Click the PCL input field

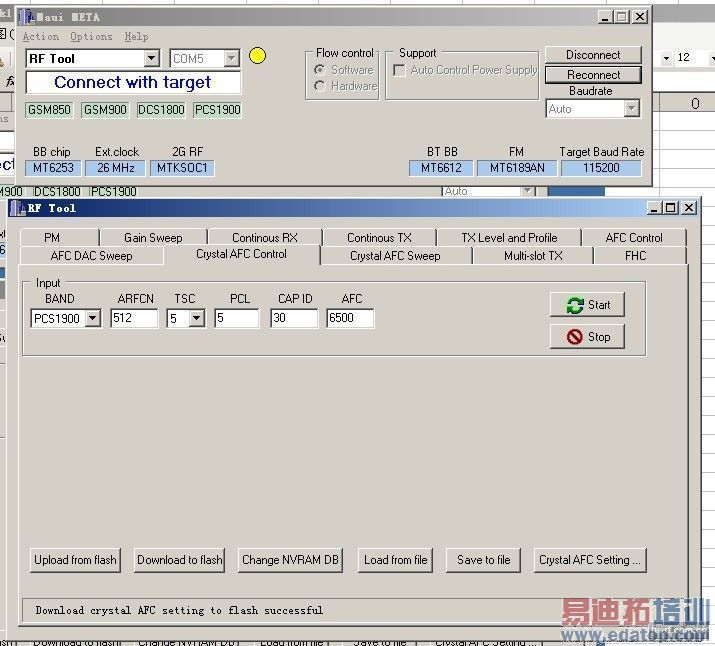coord(237,318)
